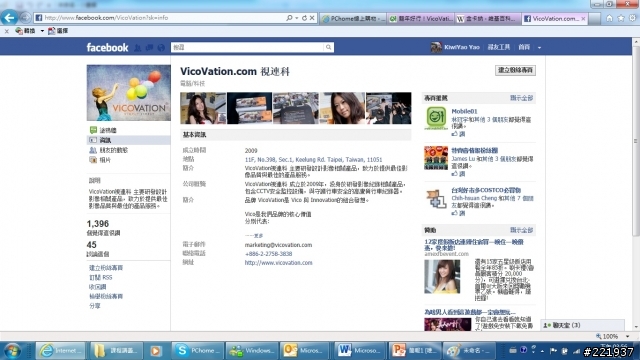Click the create page button at top right

515,70
